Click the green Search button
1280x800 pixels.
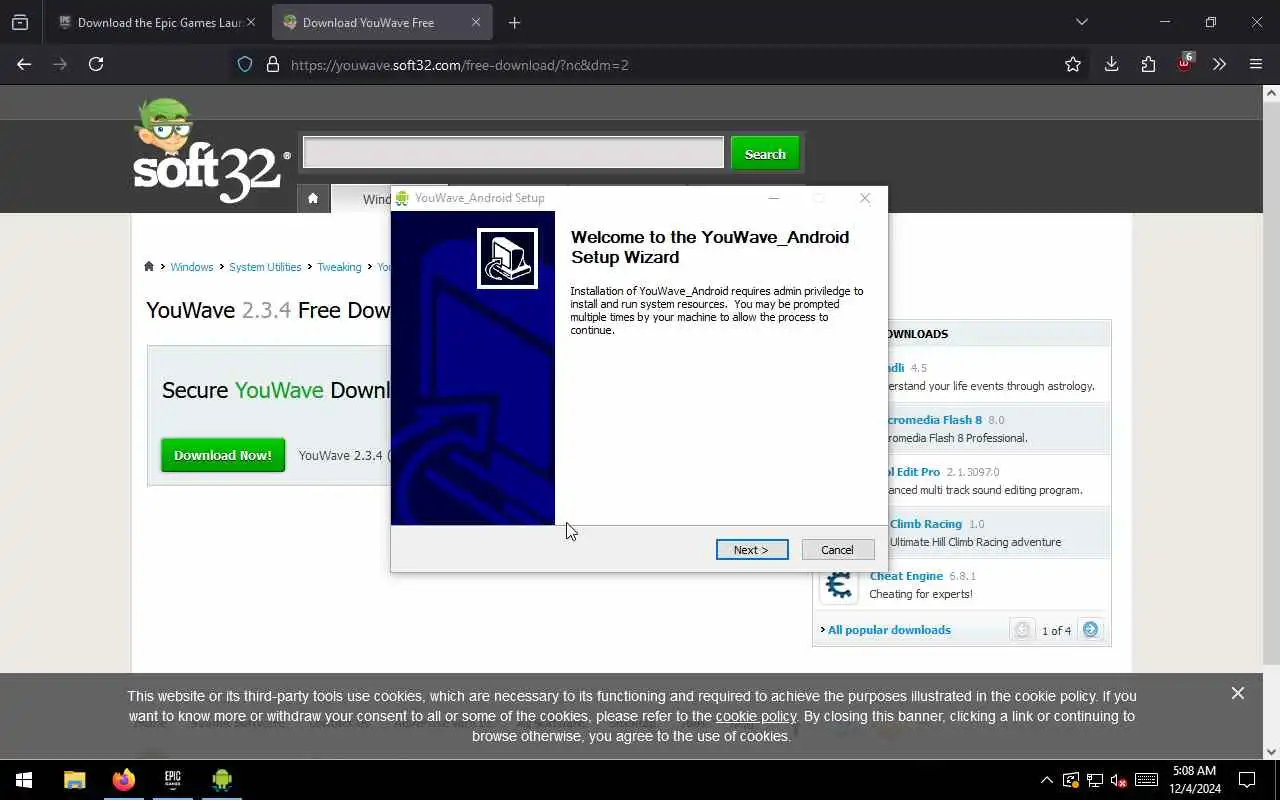765,154
